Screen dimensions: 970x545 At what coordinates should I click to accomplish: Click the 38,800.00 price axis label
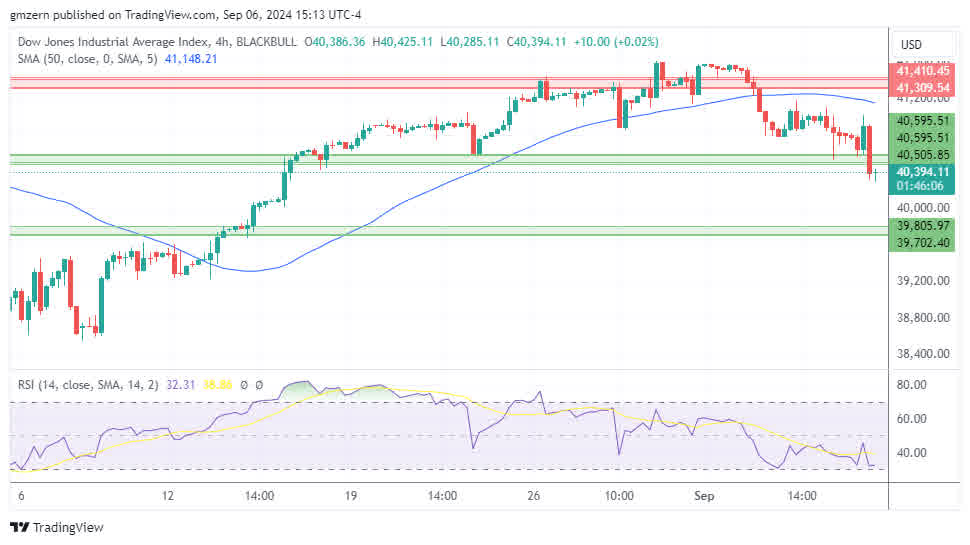point(922,318)
